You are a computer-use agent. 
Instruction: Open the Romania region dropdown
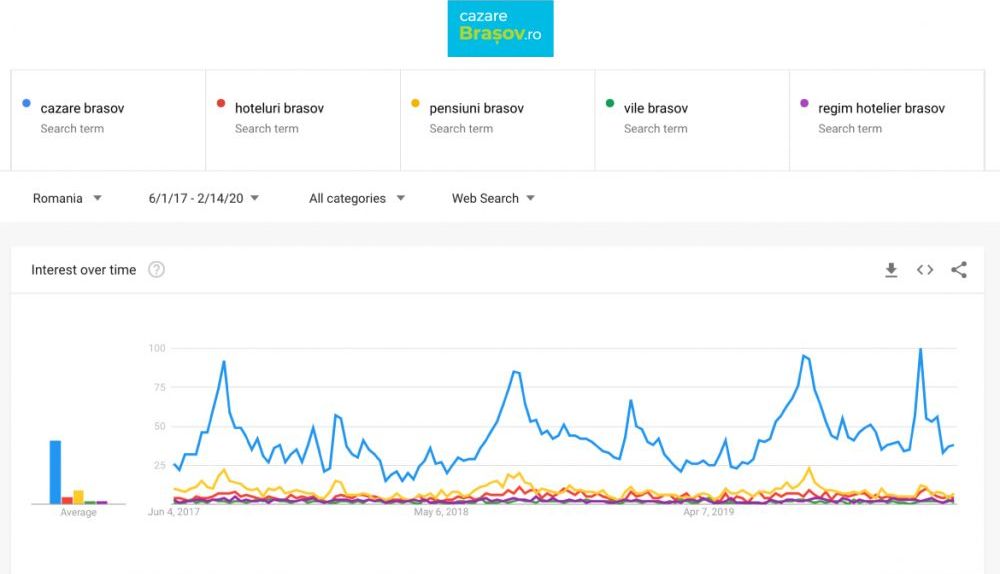[67, 198]
